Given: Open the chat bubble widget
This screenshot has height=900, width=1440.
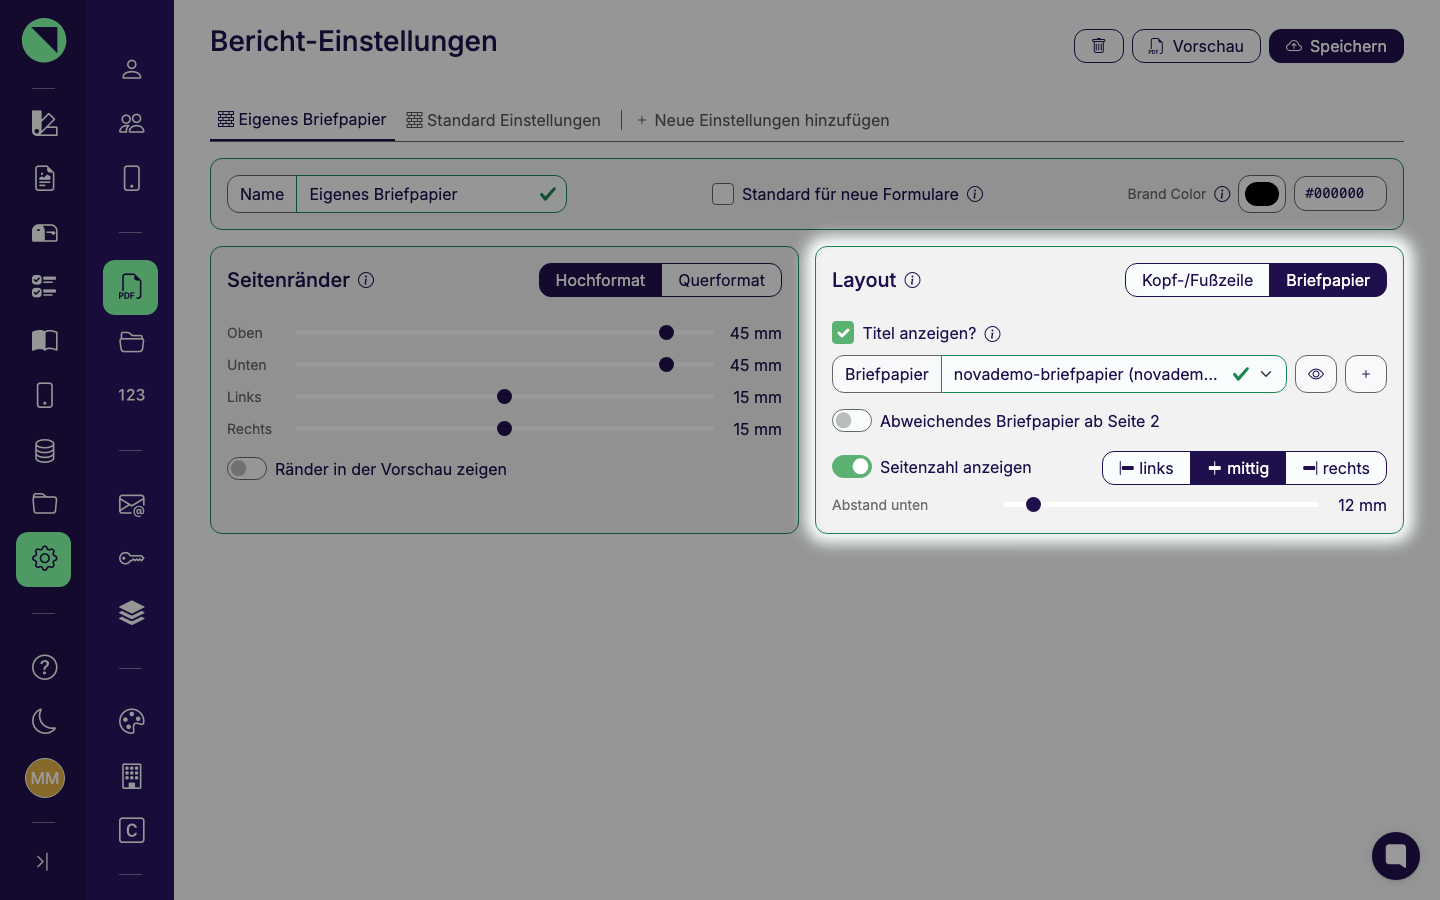Looking at the screenshot, I should 1396,856.
